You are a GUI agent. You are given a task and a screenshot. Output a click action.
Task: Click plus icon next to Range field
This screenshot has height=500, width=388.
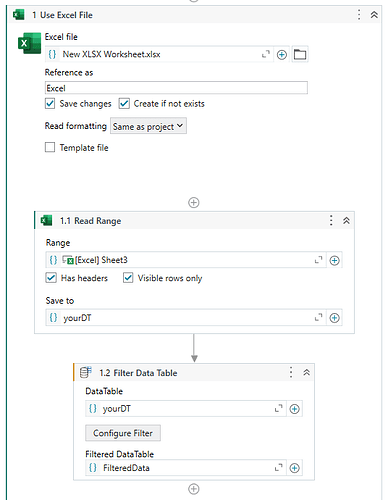(x=334, y=260)
